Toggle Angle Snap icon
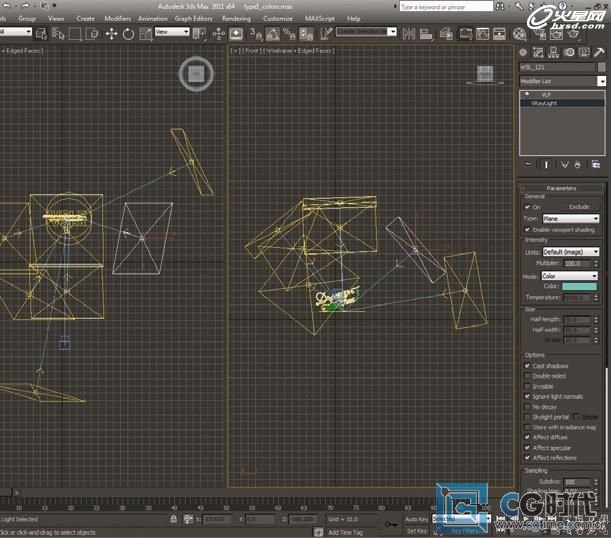The width and height of the screenshot is (611, 538). tap(272, 34)
